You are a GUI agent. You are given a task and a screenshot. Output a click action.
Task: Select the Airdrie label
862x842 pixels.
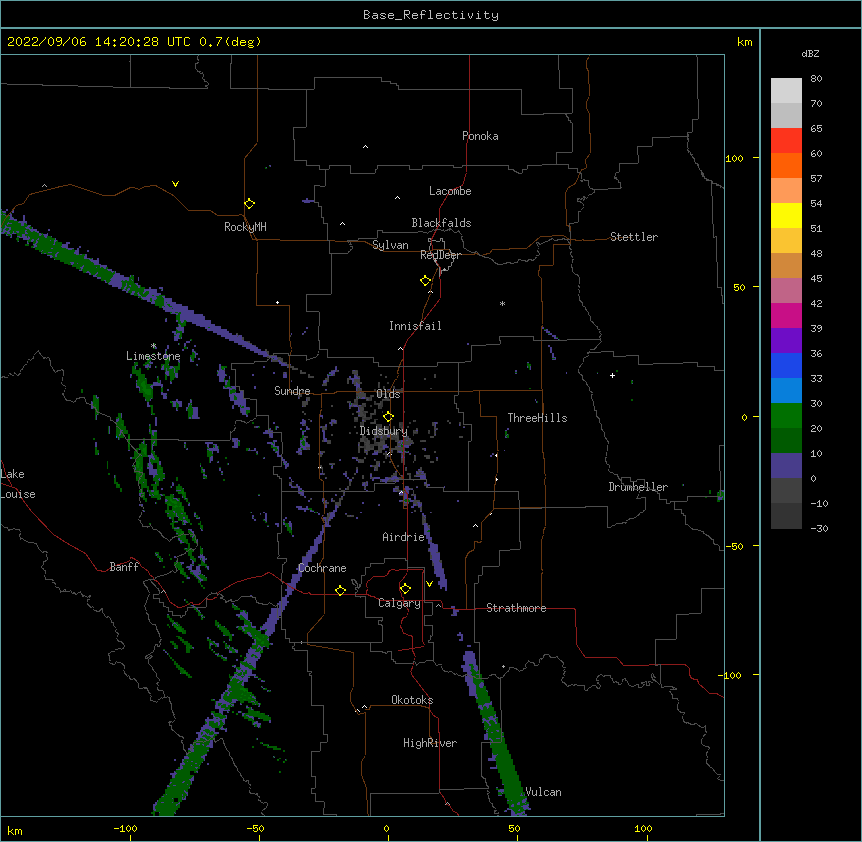coord(403,537)
